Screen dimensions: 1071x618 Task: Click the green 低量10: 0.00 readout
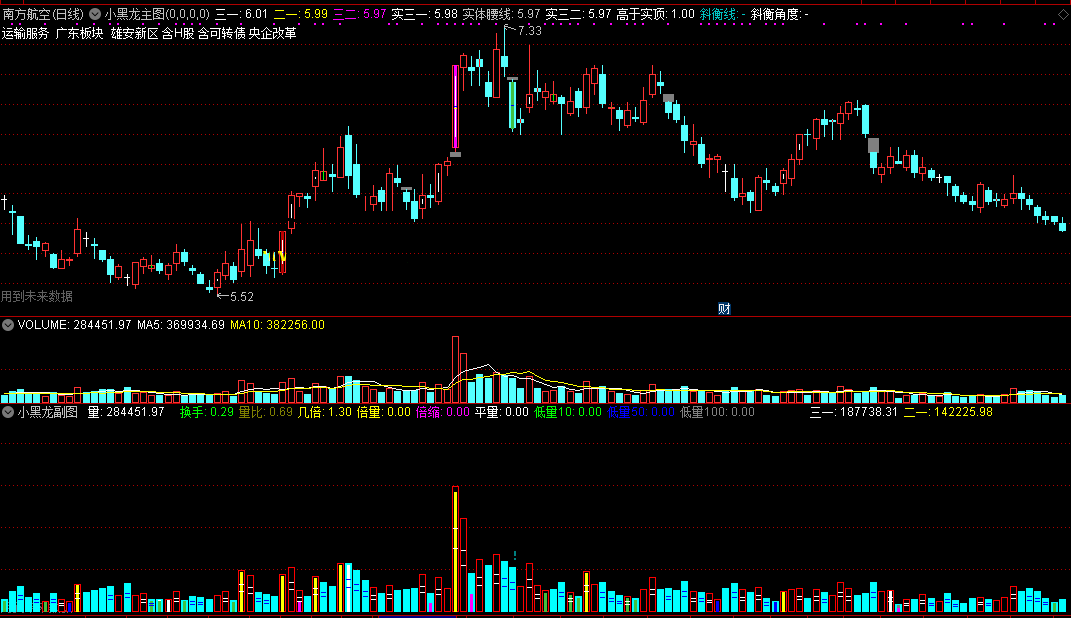[568, 412]
